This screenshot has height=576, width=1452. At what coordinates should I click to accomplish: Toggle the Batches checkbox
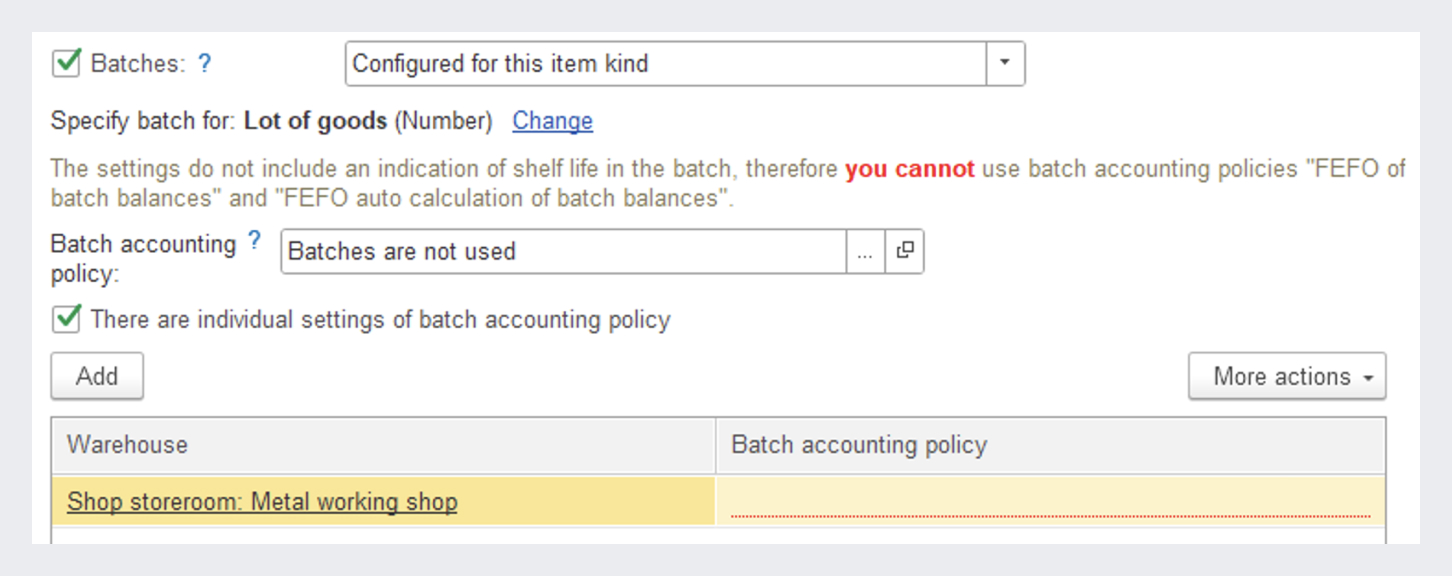(x=66, y=63)
